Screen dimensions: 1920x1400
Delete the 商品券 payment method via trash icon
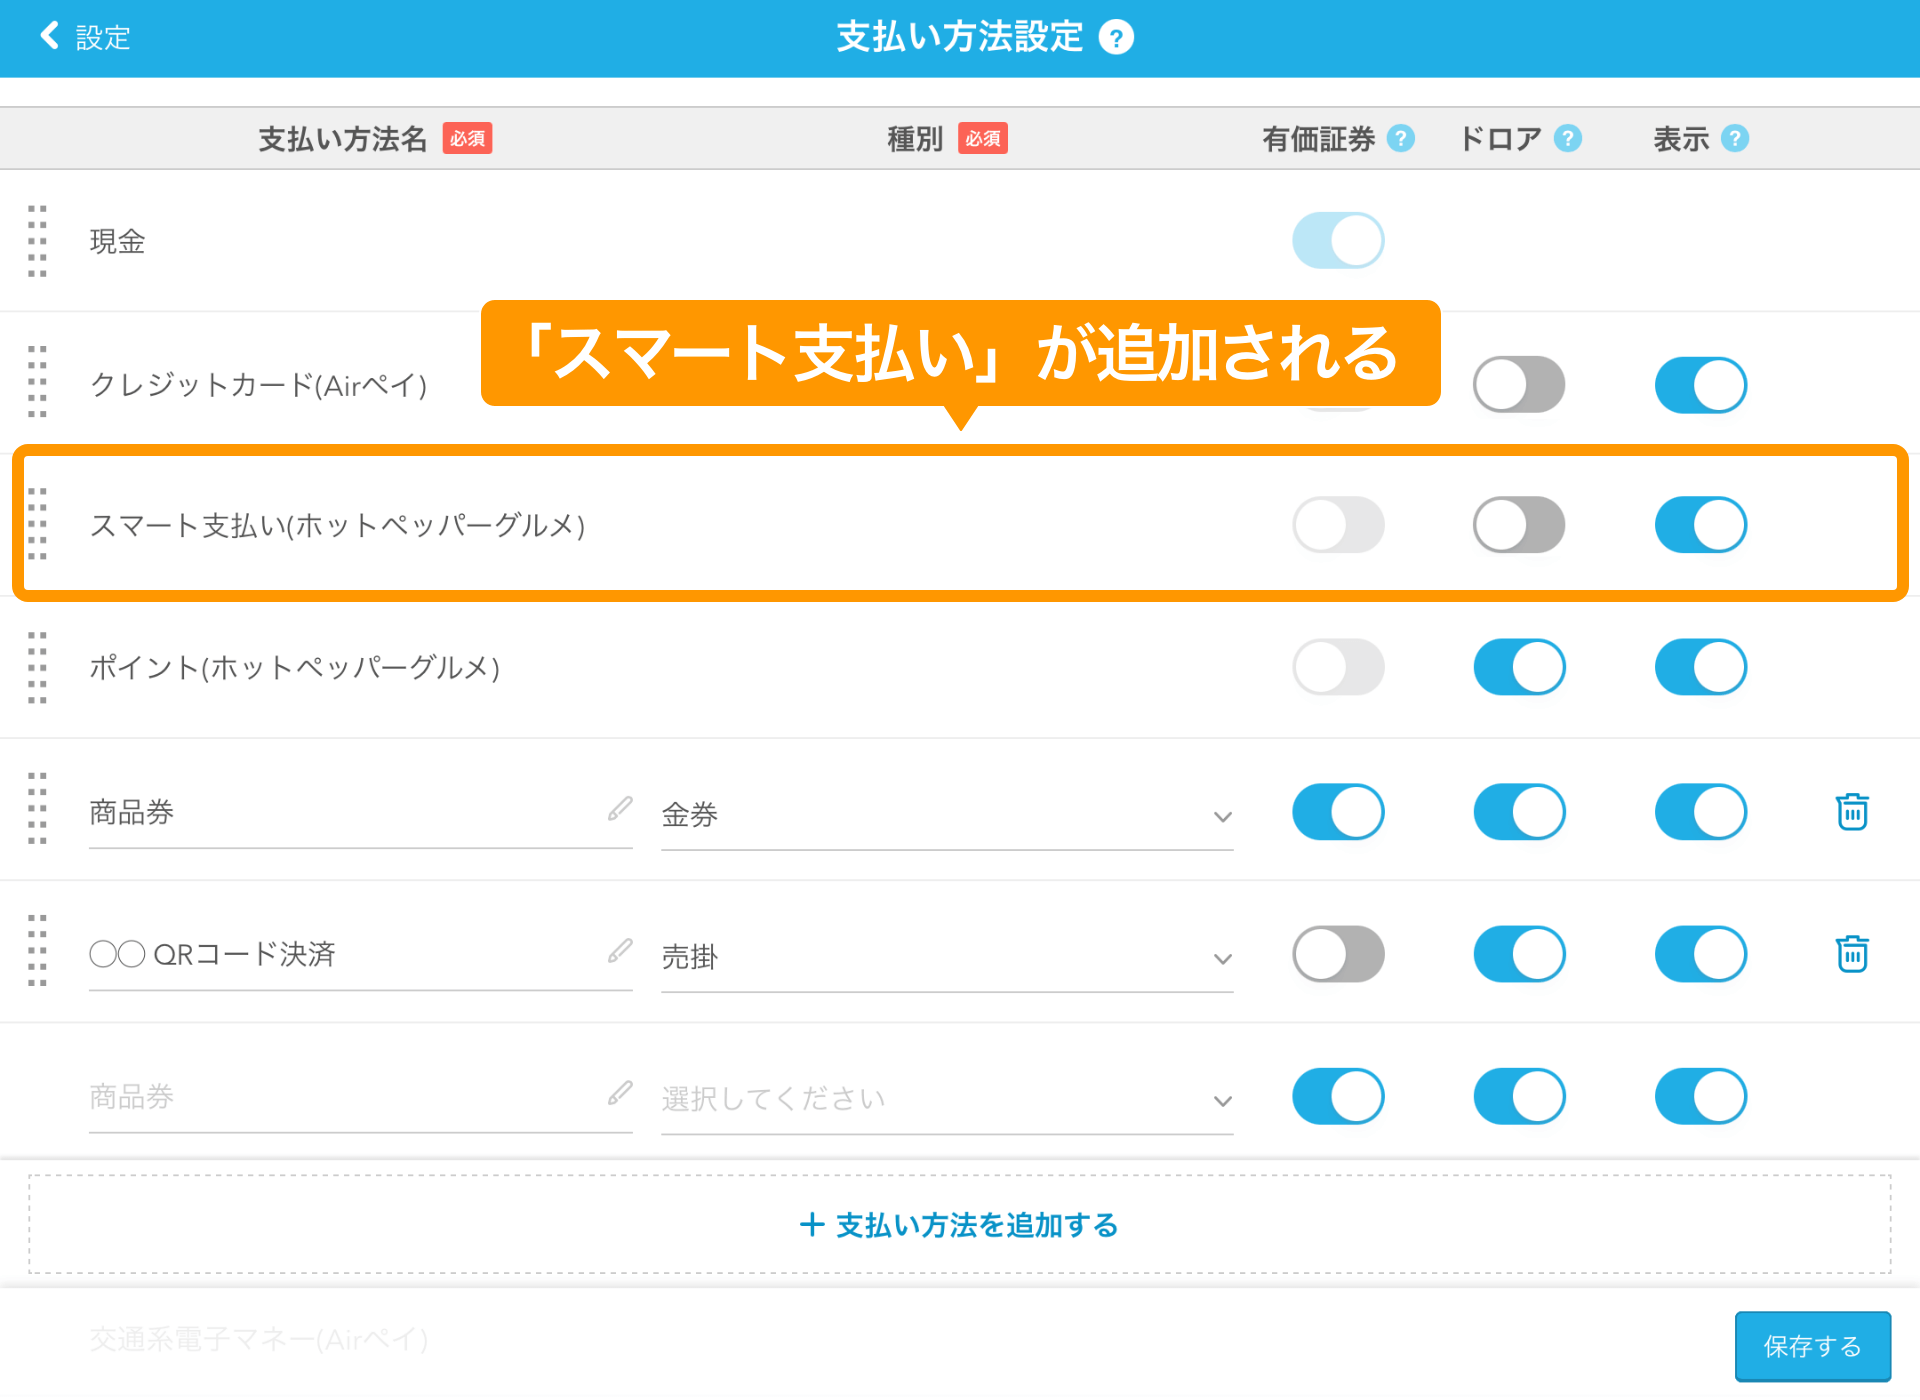(x=1853, y=812)
